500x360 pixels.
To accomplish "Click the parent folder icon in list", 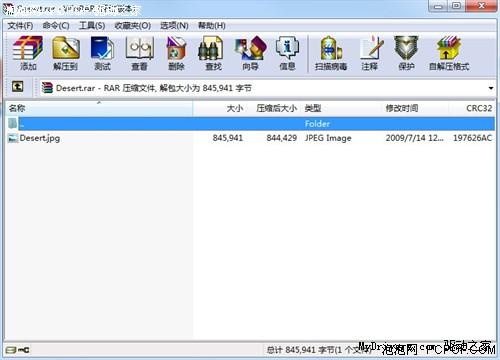I will click(13, 123).
